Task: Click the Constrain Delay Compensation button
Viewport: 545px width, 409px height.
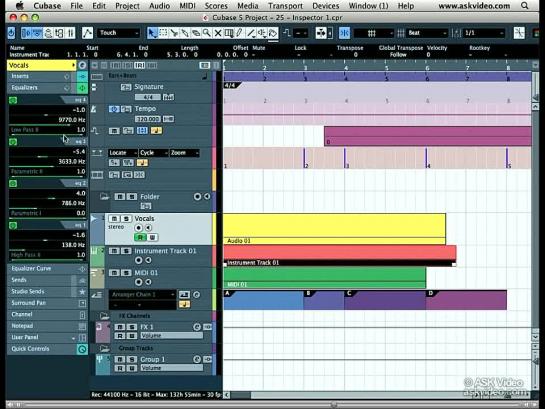Action: [11, 33]
